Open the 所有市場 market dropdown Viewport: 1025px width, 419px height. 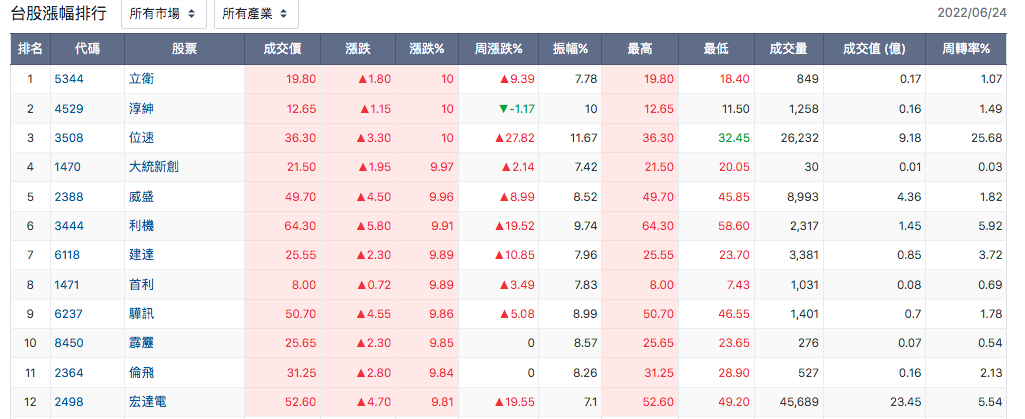point(163,14)
